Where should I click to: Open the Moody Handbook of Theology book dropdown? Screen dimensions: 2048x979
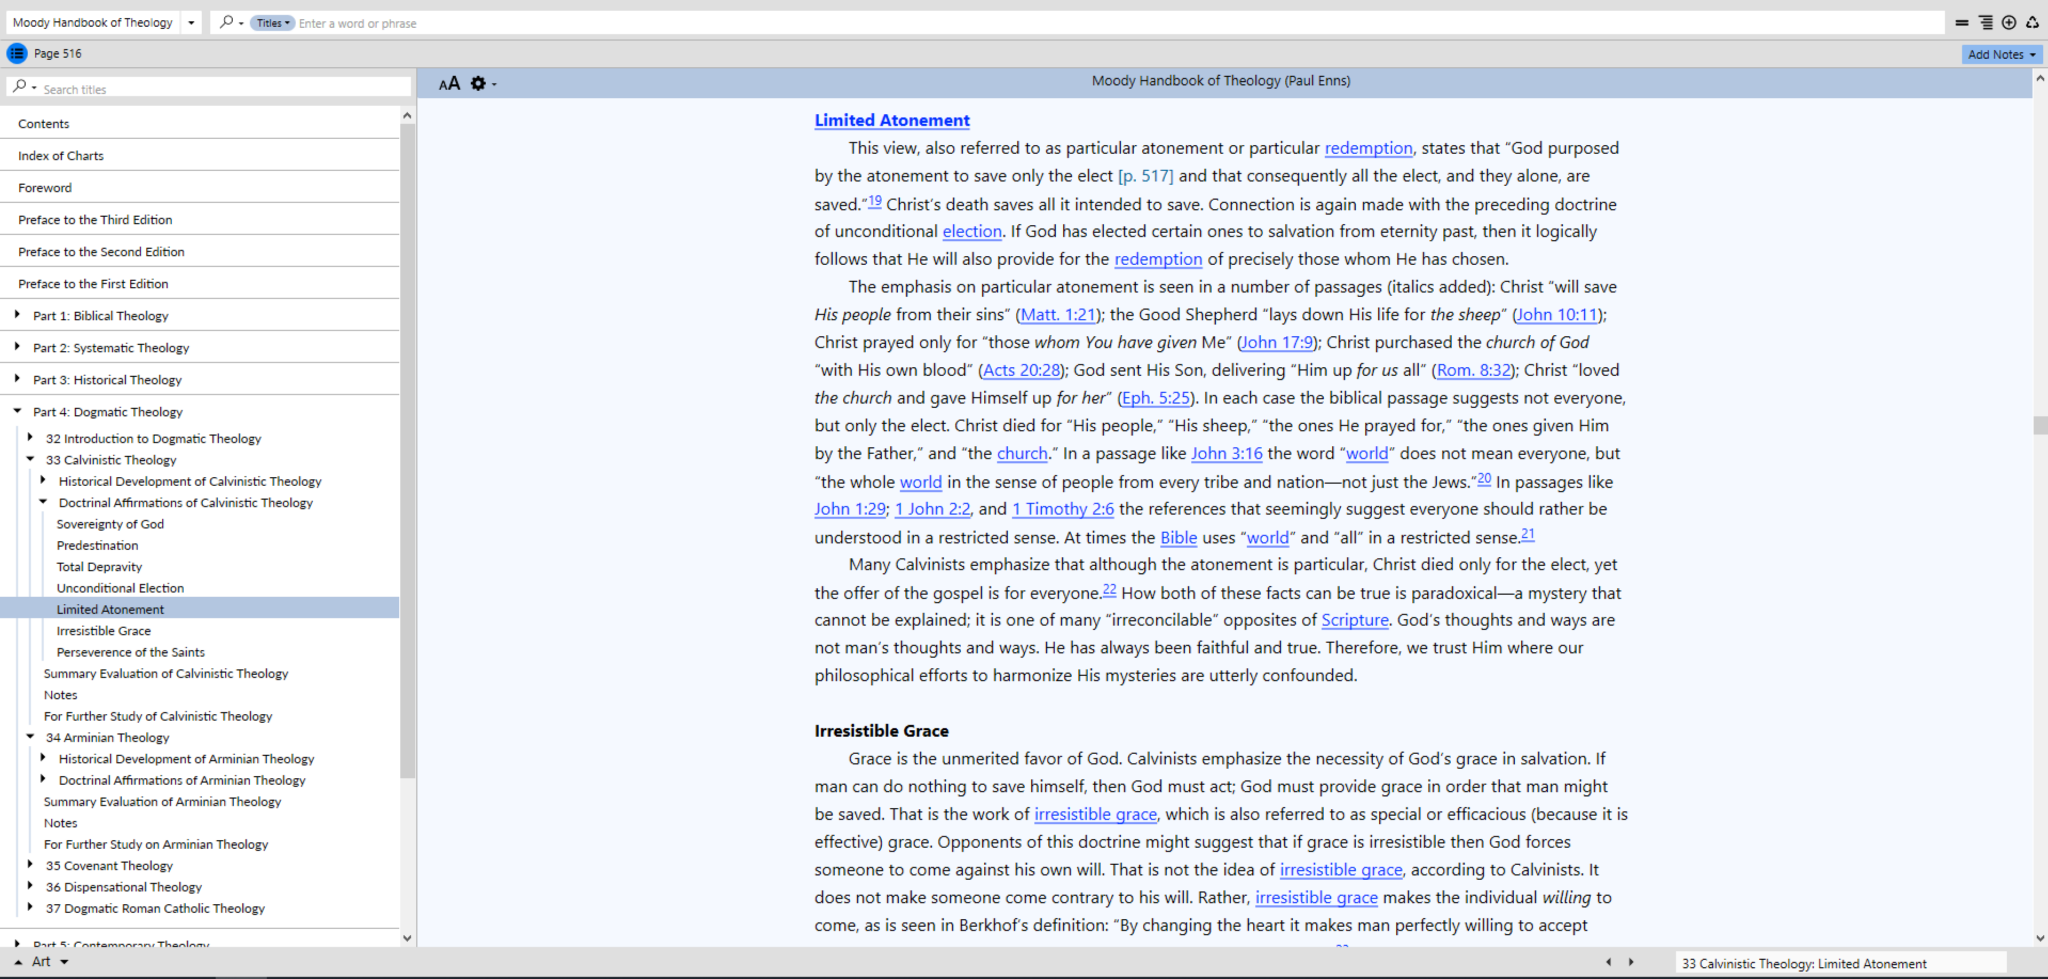191,22
